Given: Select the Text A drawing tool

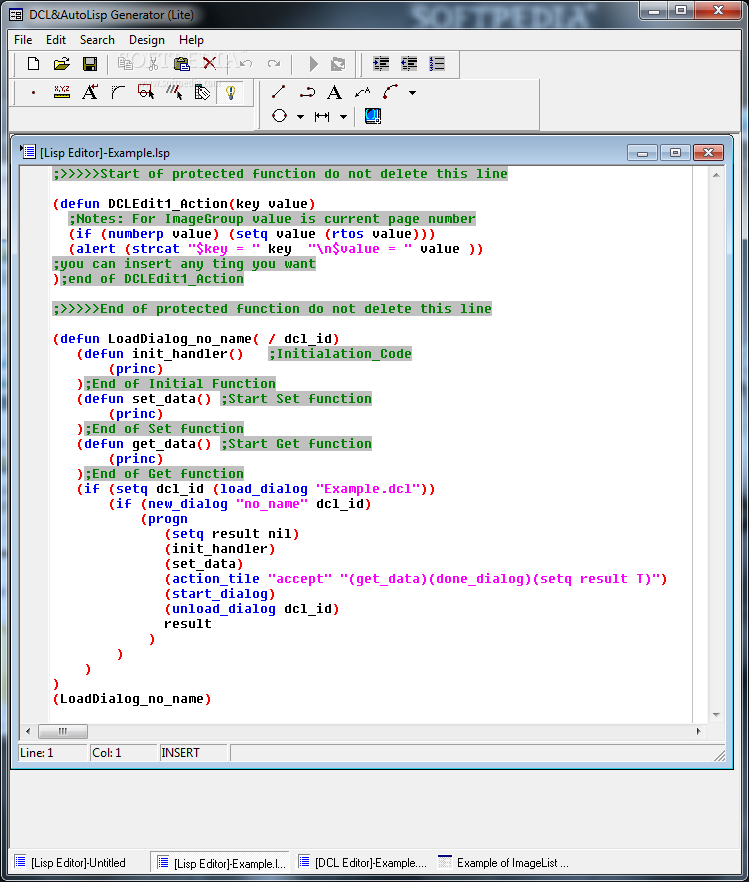Looking at the screenshot, I should click(335, 92).
